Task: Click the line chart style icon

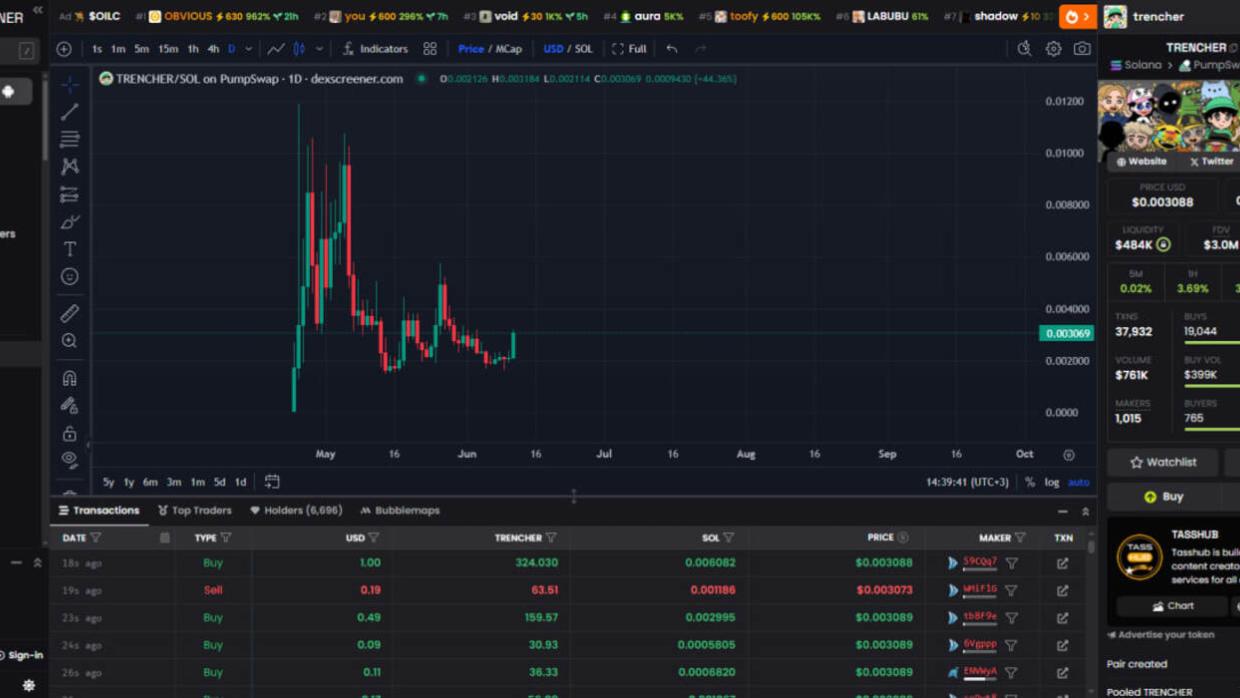Action: pos(276,49)
